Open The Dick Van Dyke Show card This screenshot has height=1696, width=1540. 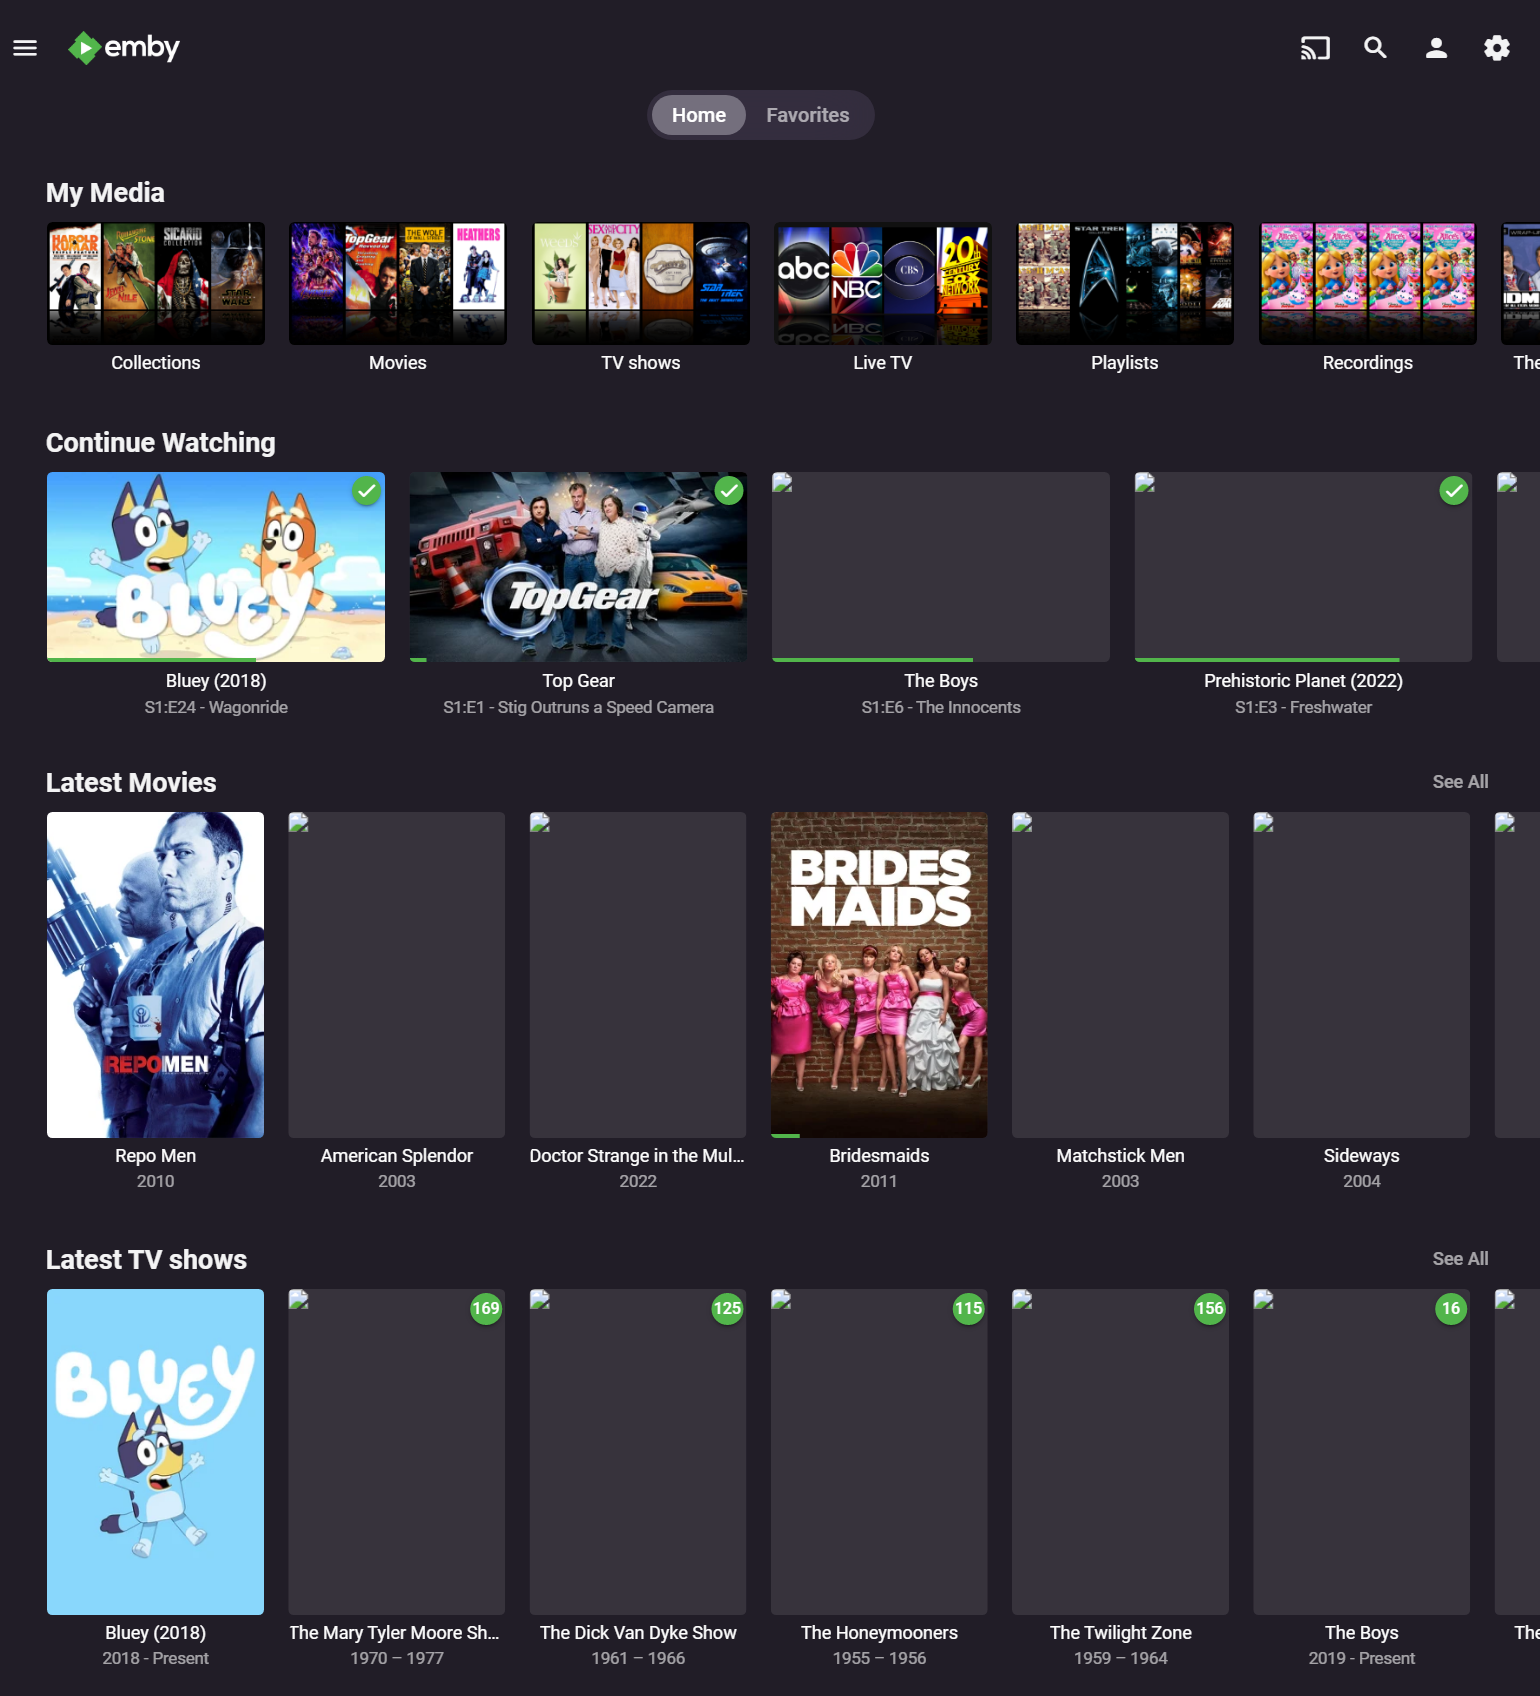point(638,1452)
